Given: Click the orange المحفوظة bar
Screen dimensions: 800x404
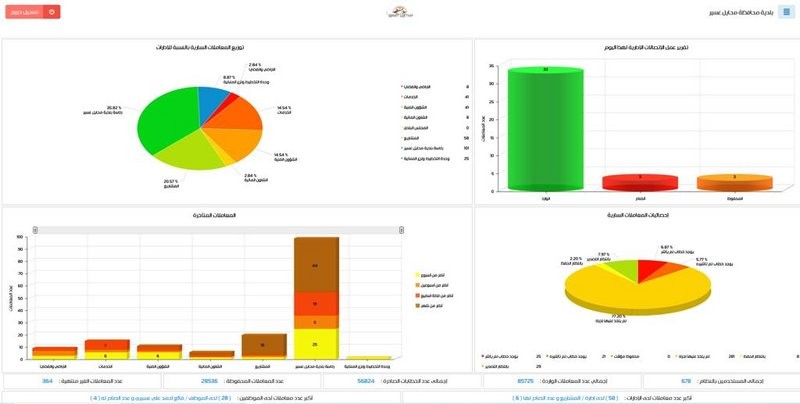Looking at the screenshot, I should click(x=733, y=183).
